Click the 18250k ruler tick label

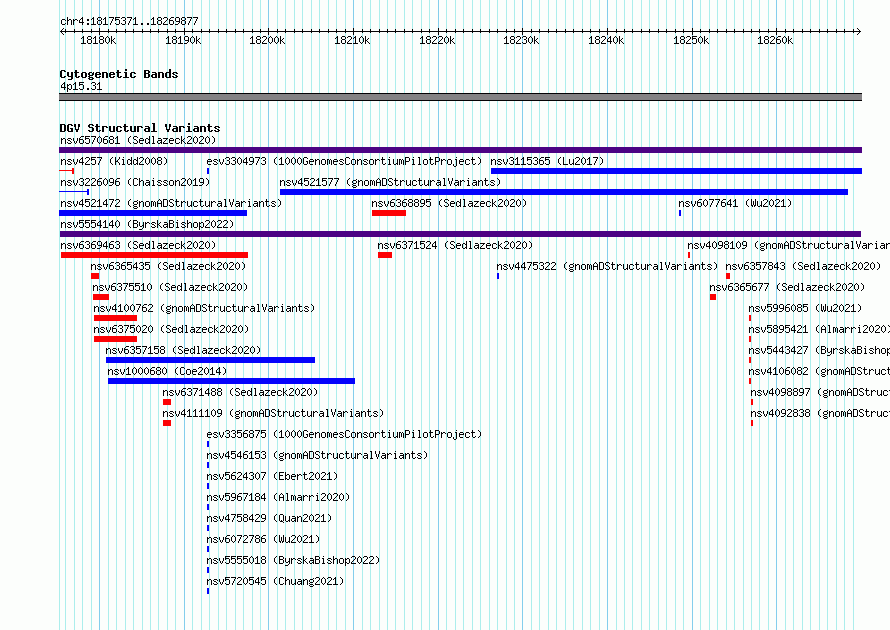(x=691, y=40)
